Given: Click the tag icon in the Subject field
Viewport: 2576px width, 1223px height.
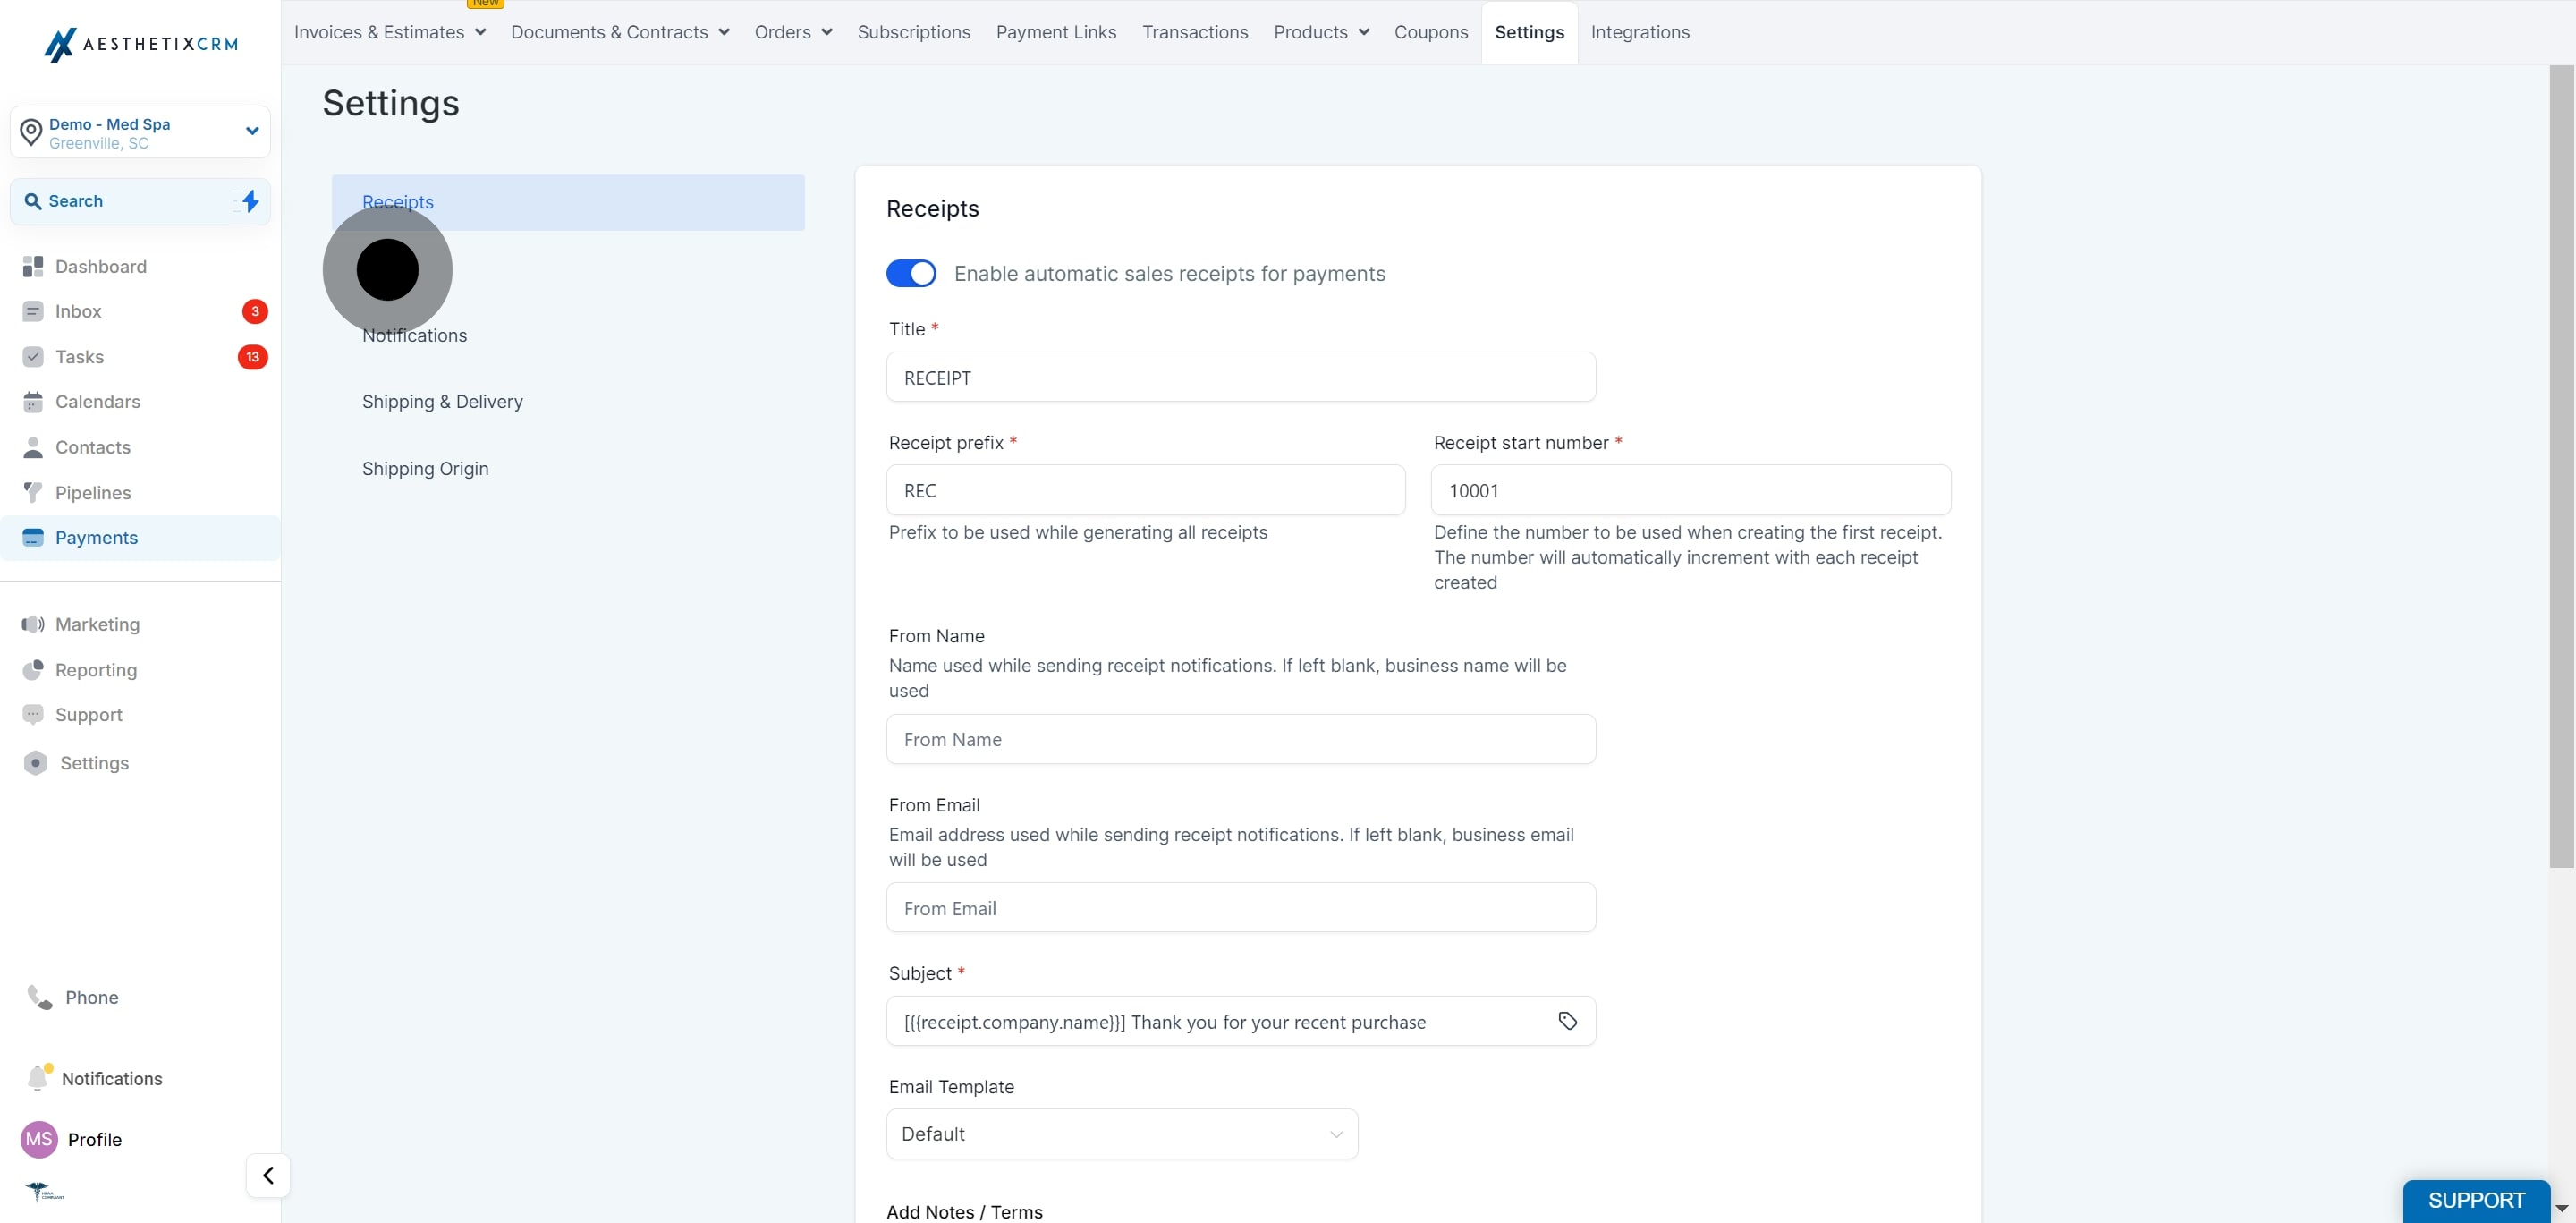Looking at the screenshot, I should (x=1567, y=1021).
